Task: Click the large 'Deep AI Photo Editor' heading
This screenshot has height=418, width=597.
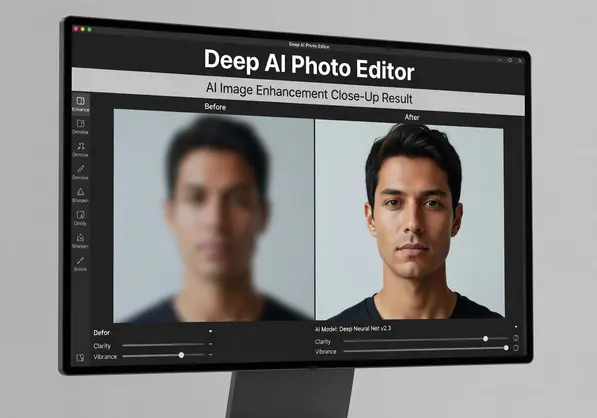Action: (x=309, y=65)
